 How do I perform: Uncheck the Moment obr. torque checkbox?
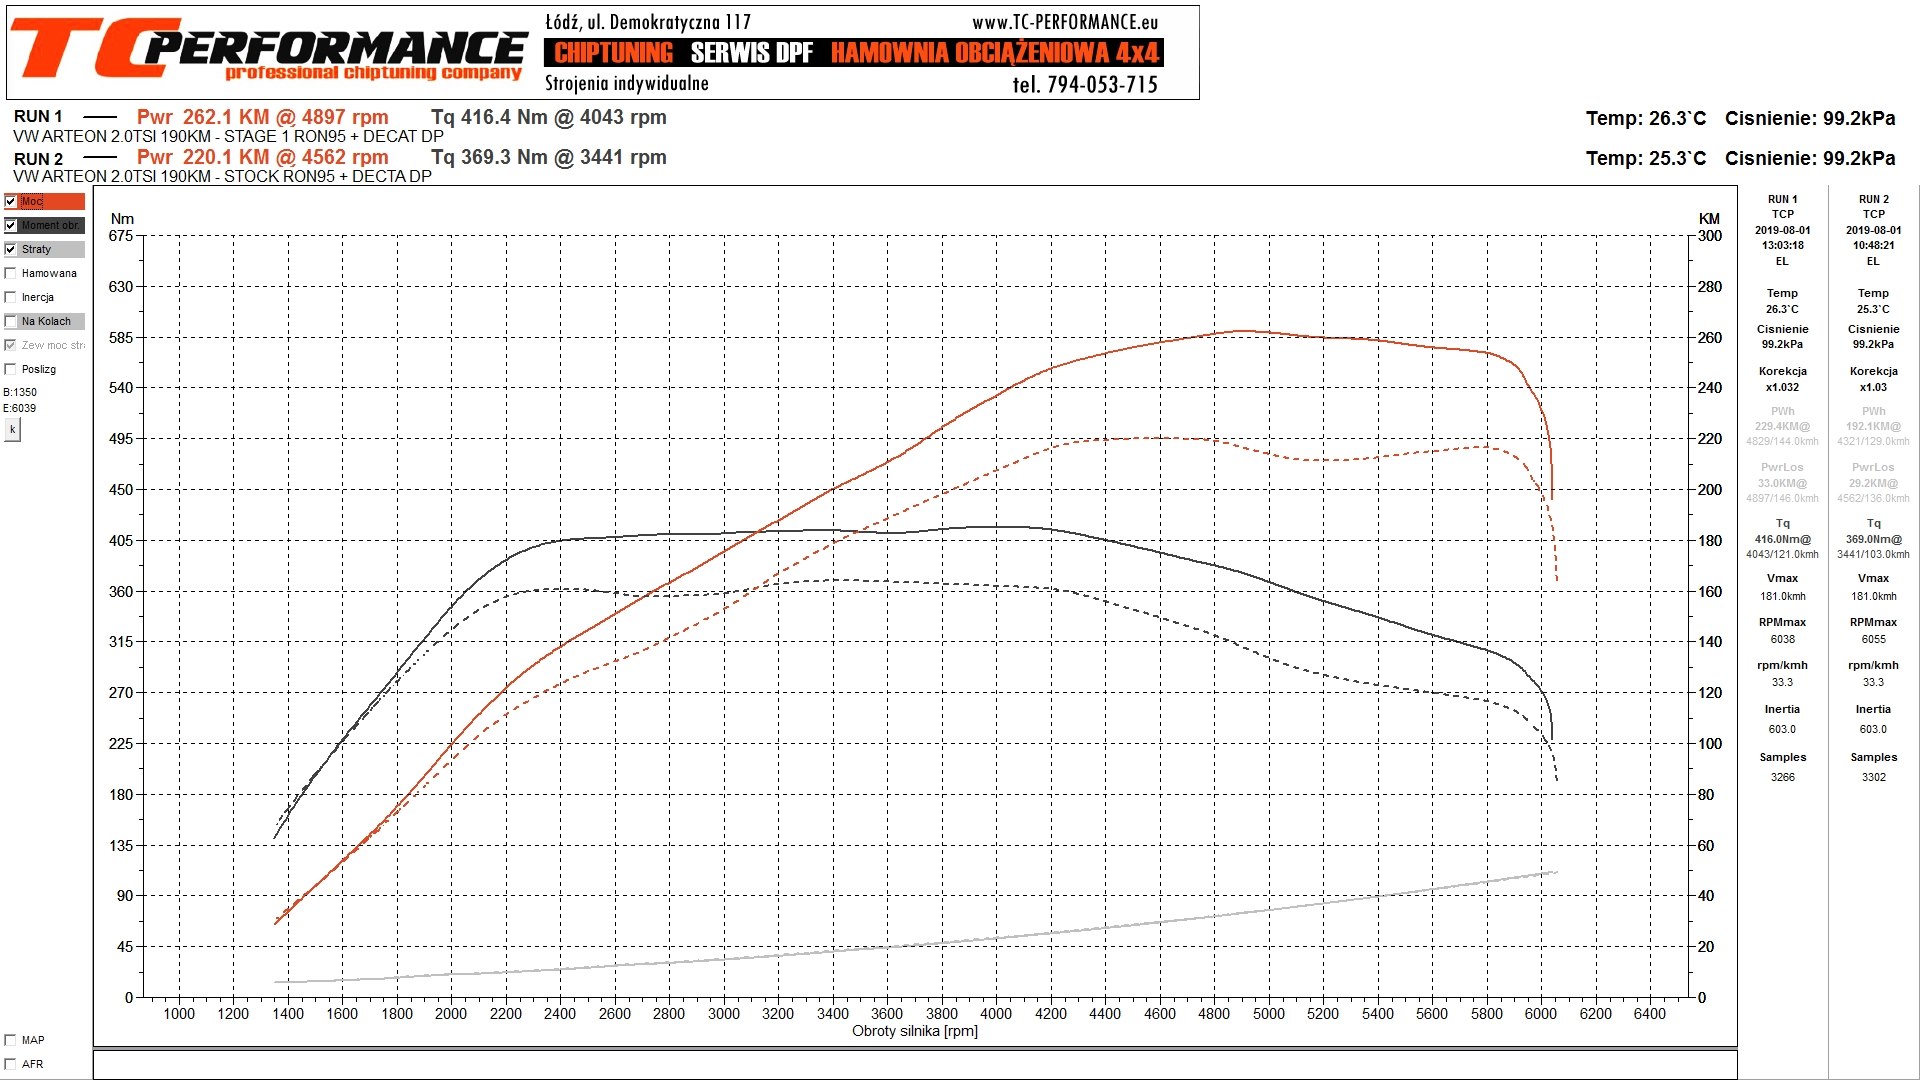tap(11, 225)
